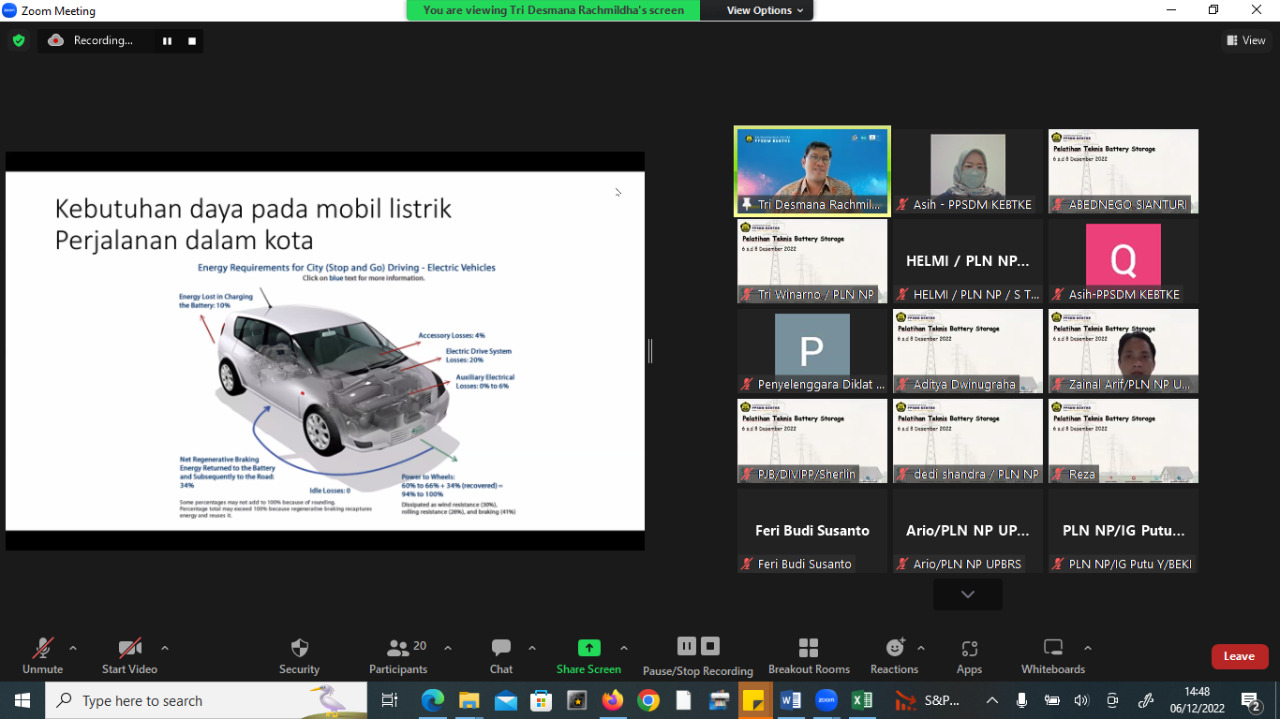Open Microsoft Store from taskbar
This screenshot has width=1280, height=719.
point(541,701)
